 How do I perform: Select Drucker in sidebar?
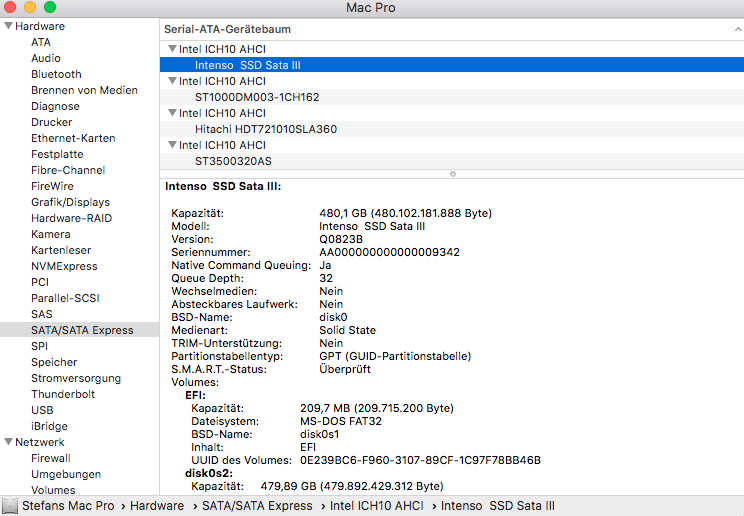click(x=51, y=122)
